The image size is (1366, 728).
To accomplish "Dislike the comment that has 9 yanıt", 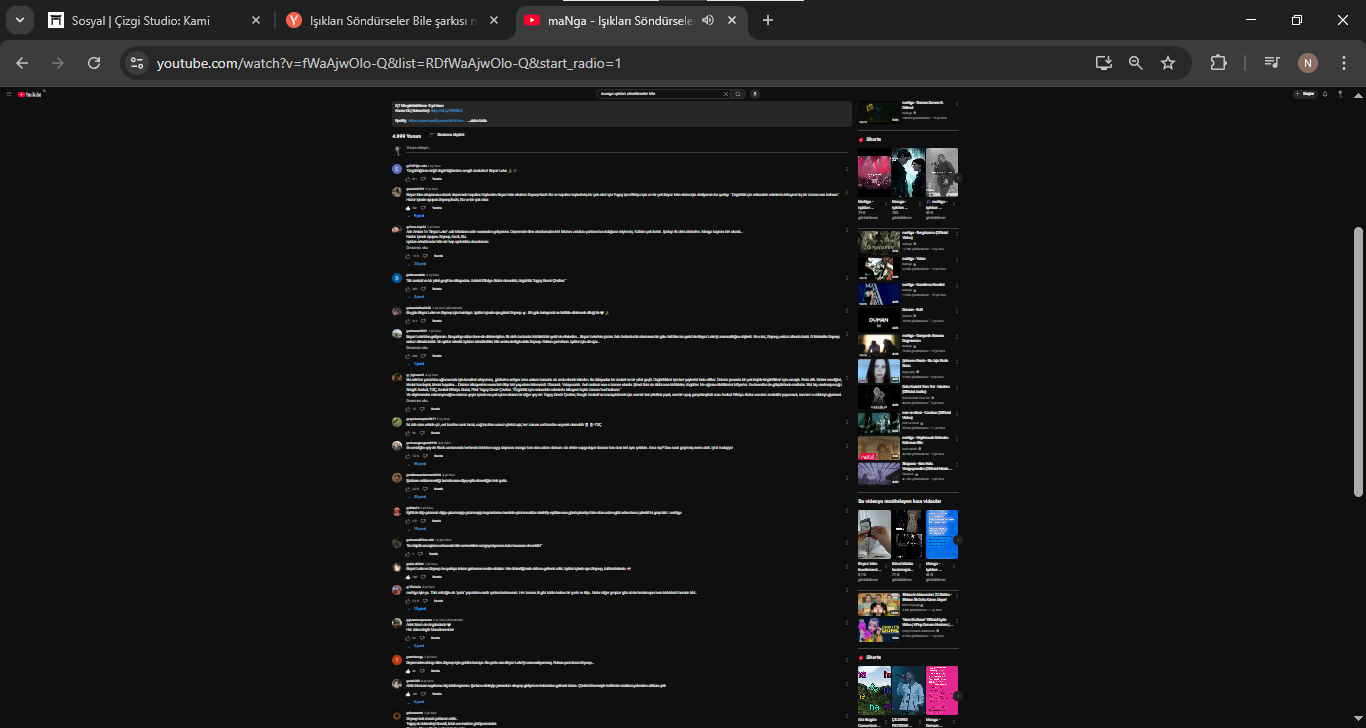I will pyautogui.click(x=423, y=208).
